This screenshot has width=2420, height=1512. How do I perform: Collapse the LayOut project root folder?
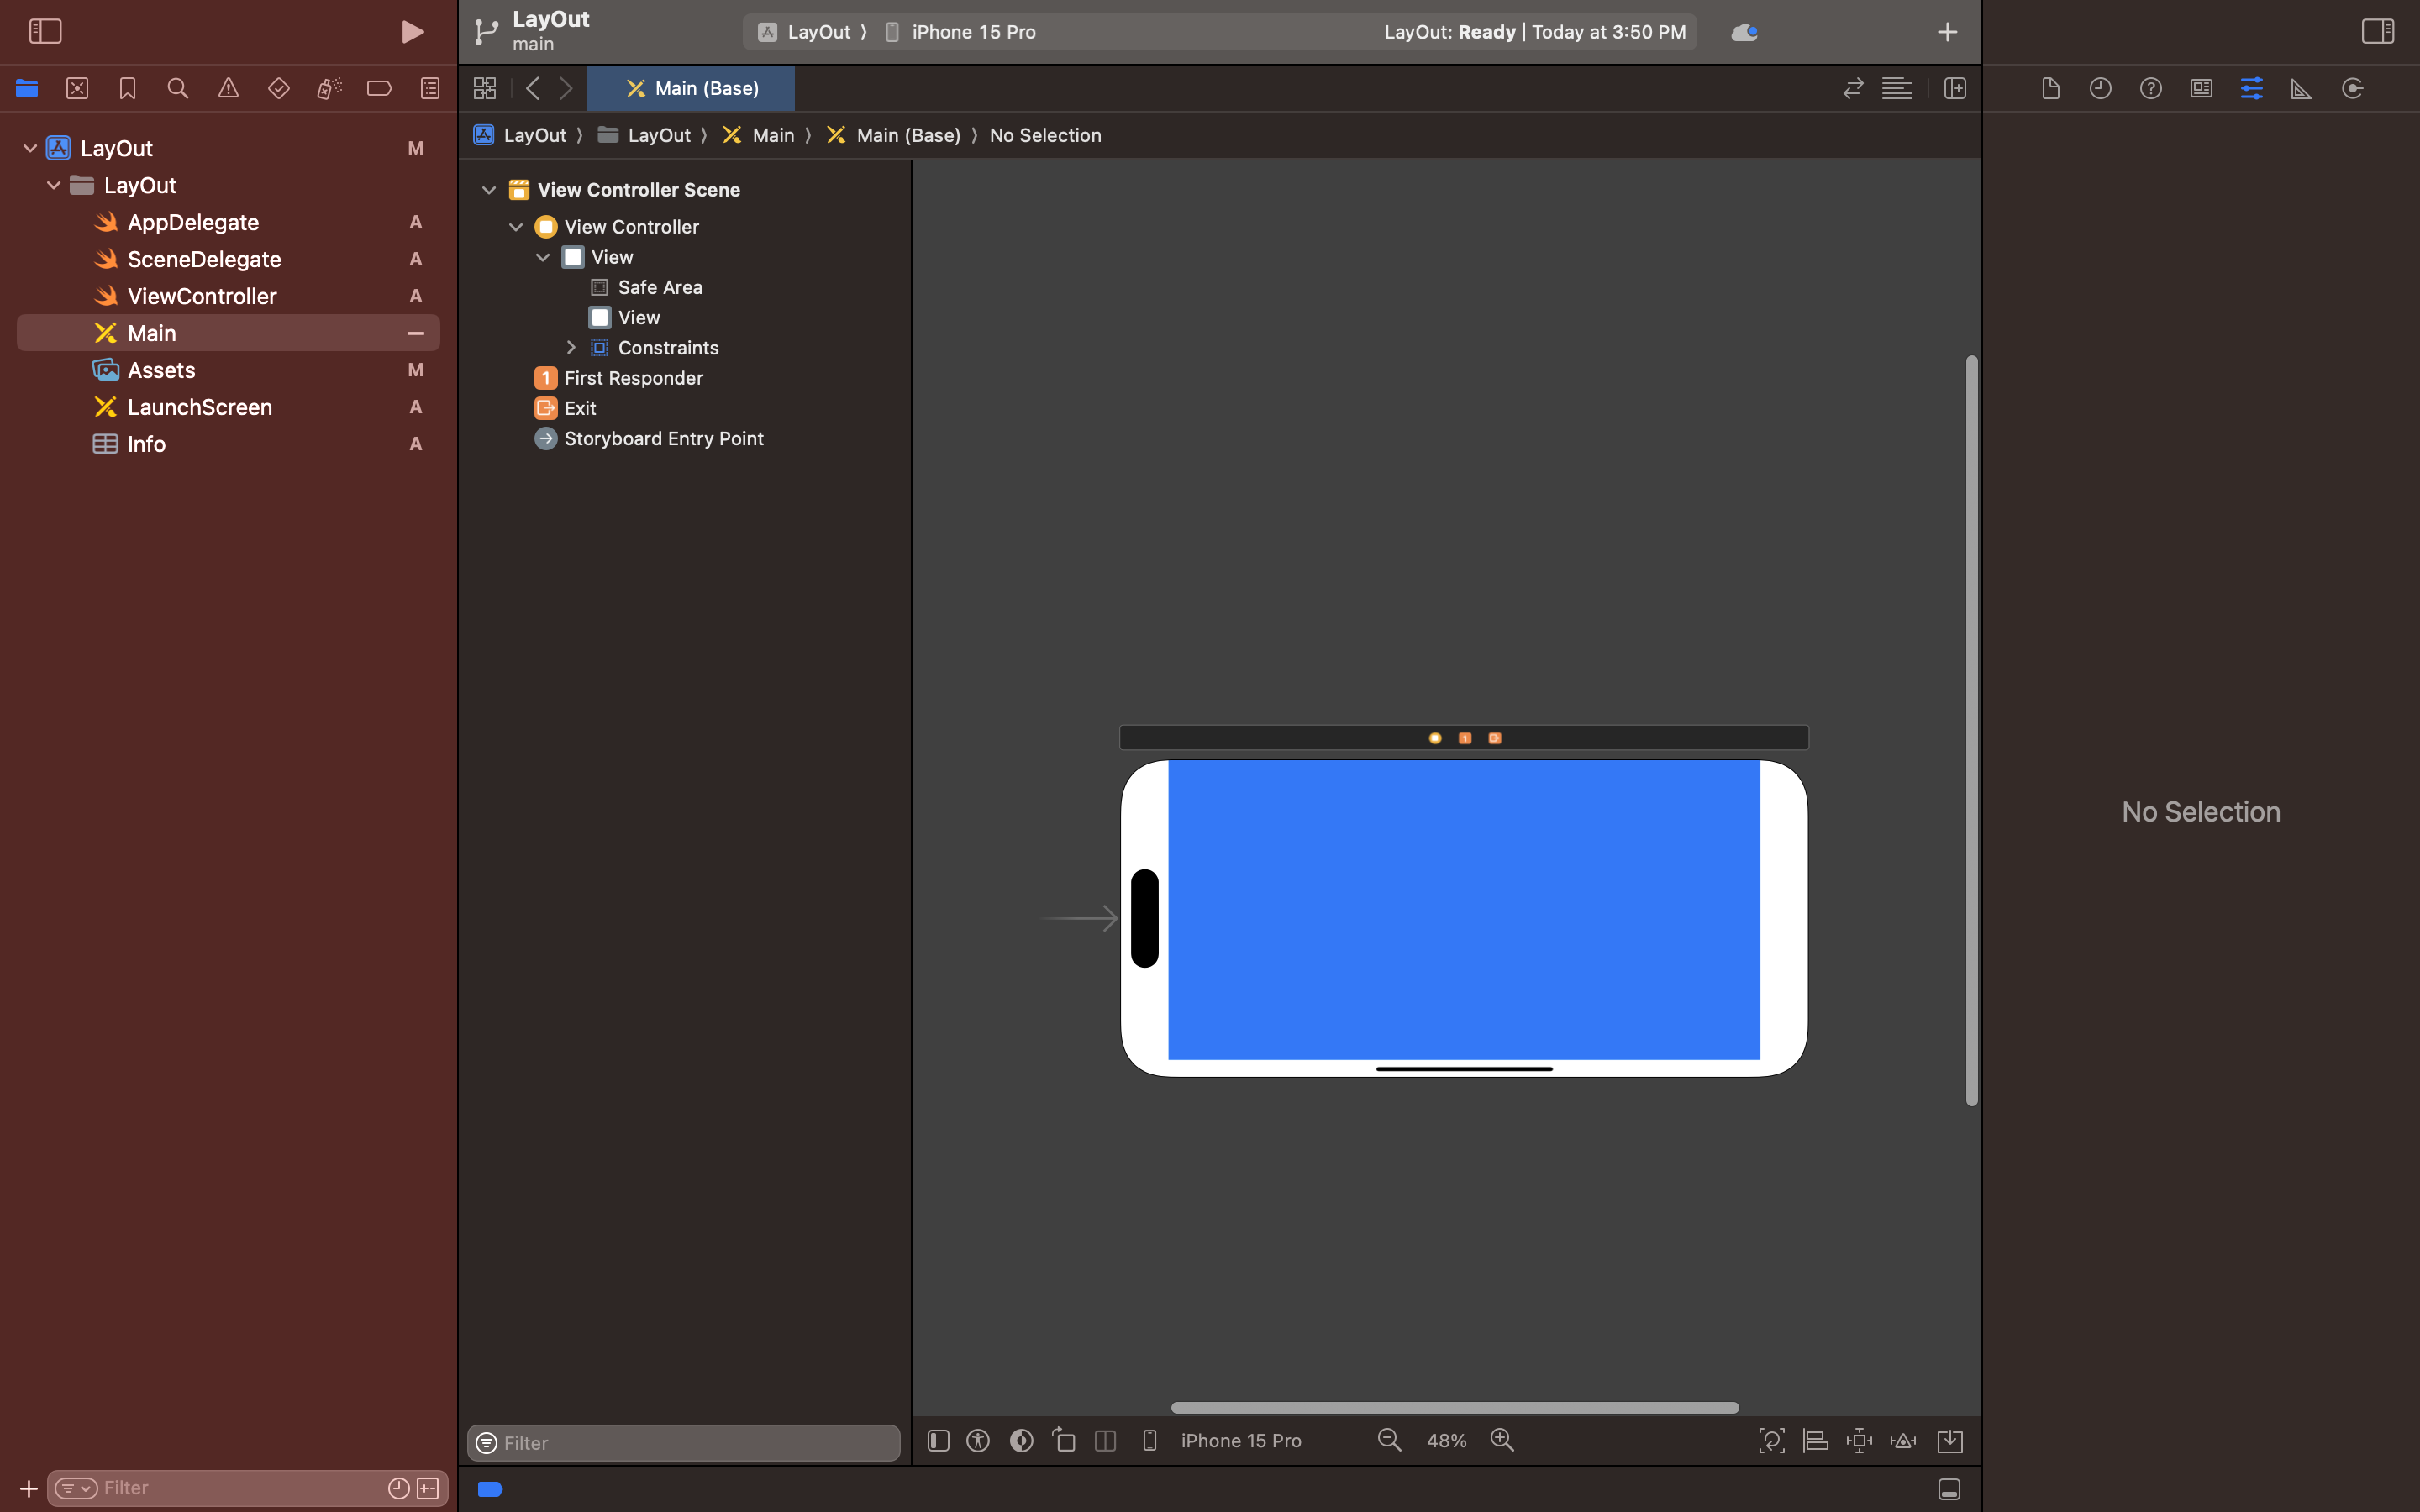[30, 148]
